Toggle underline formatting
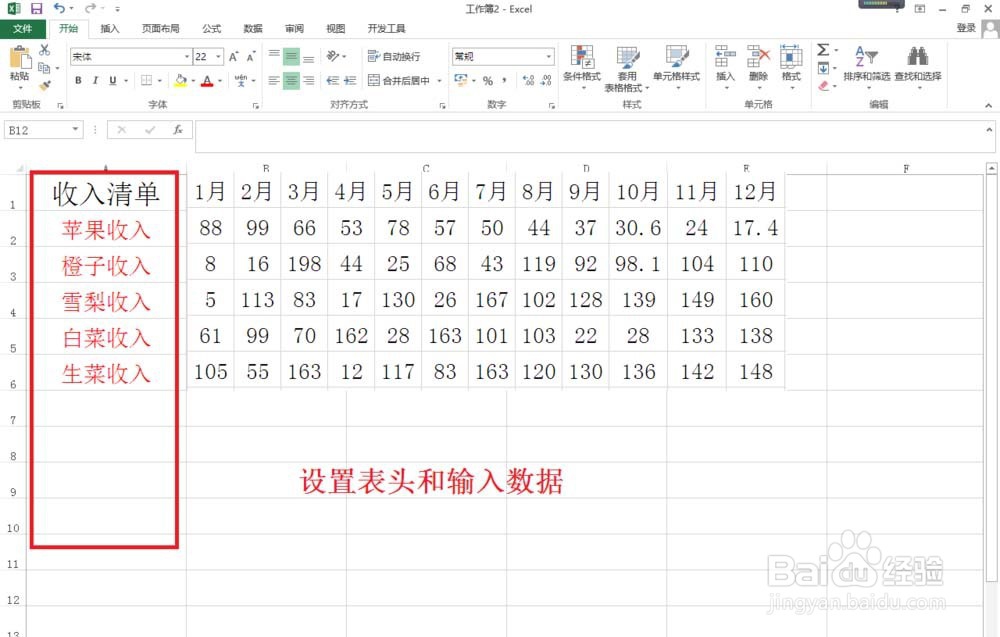 (x=114, y=80)
